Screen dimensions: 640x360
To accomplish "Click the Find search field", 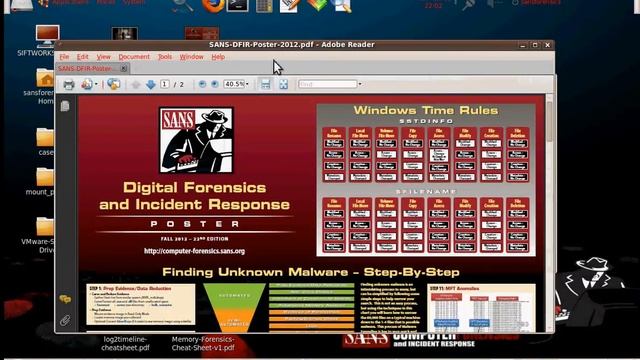I will (327, 84).
